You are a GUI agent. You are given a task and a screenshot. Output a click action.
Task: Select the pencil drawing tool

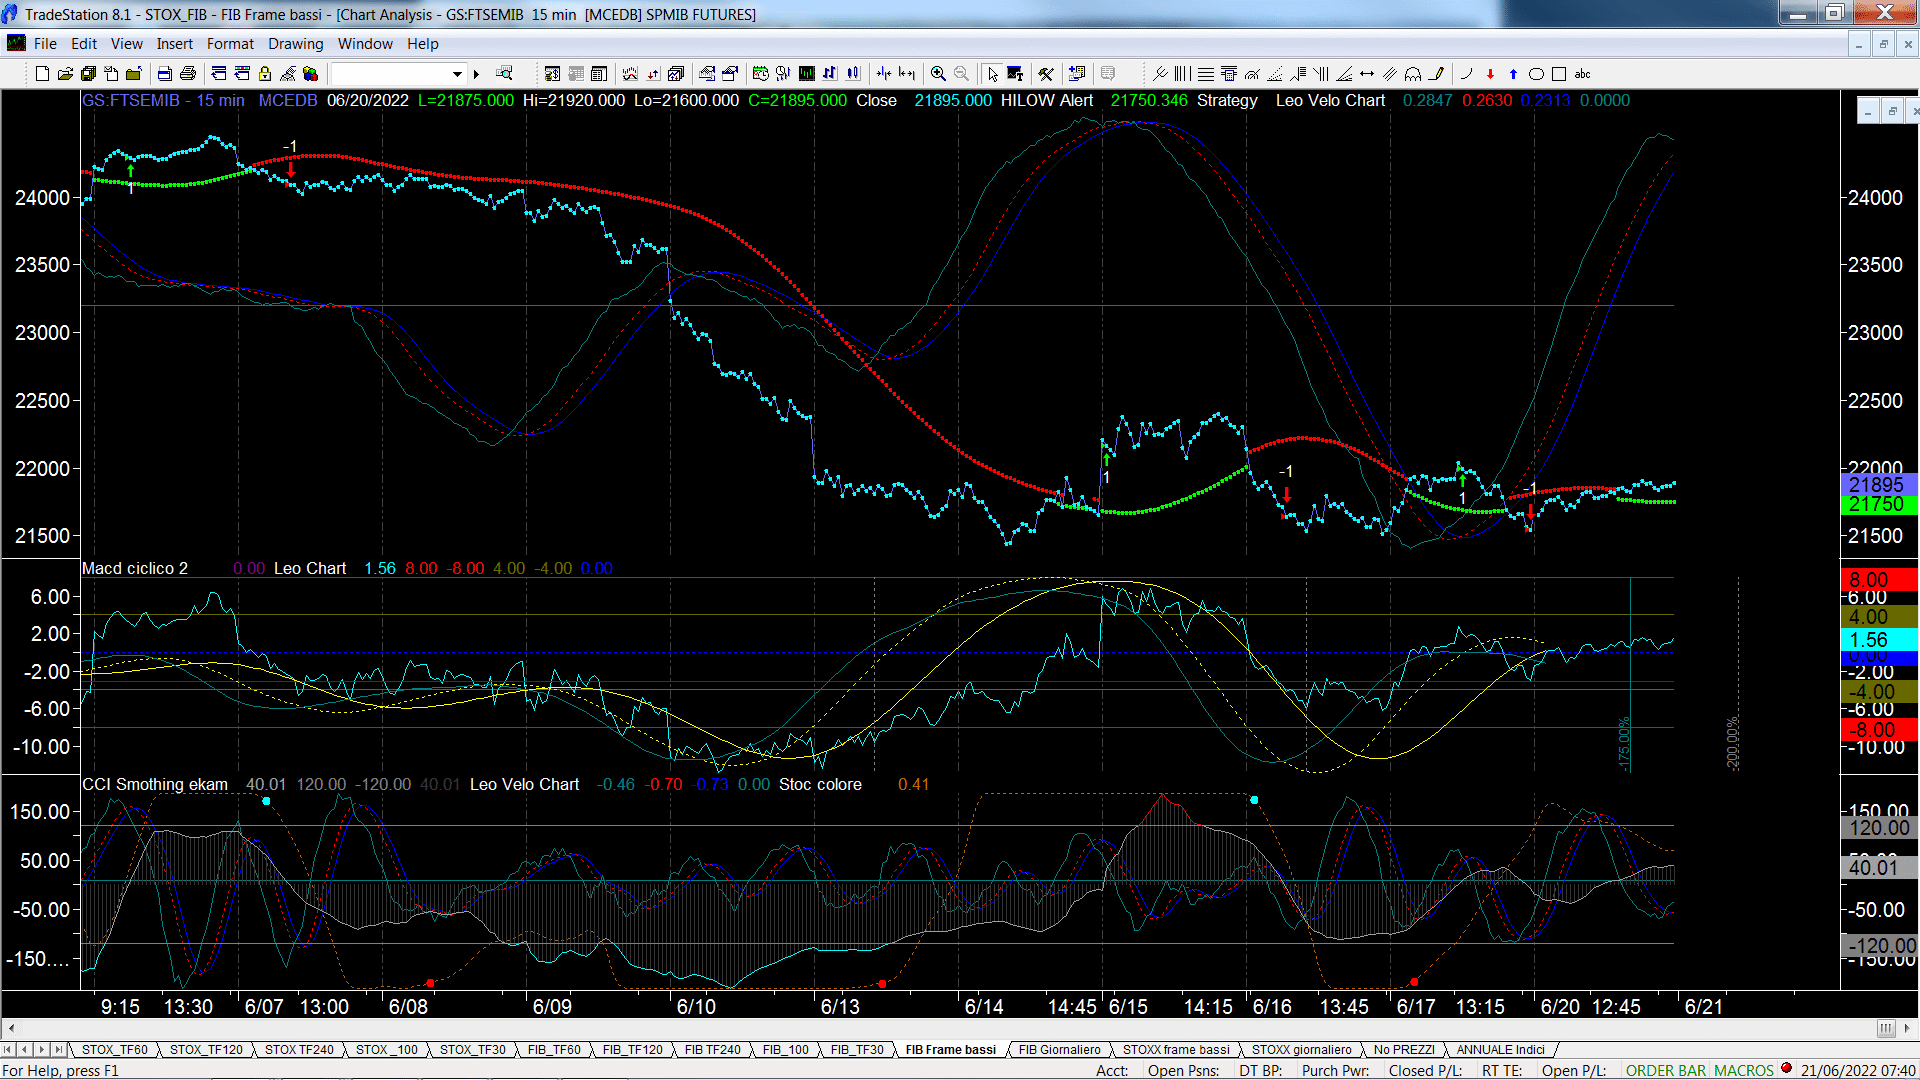(1437, 74)
